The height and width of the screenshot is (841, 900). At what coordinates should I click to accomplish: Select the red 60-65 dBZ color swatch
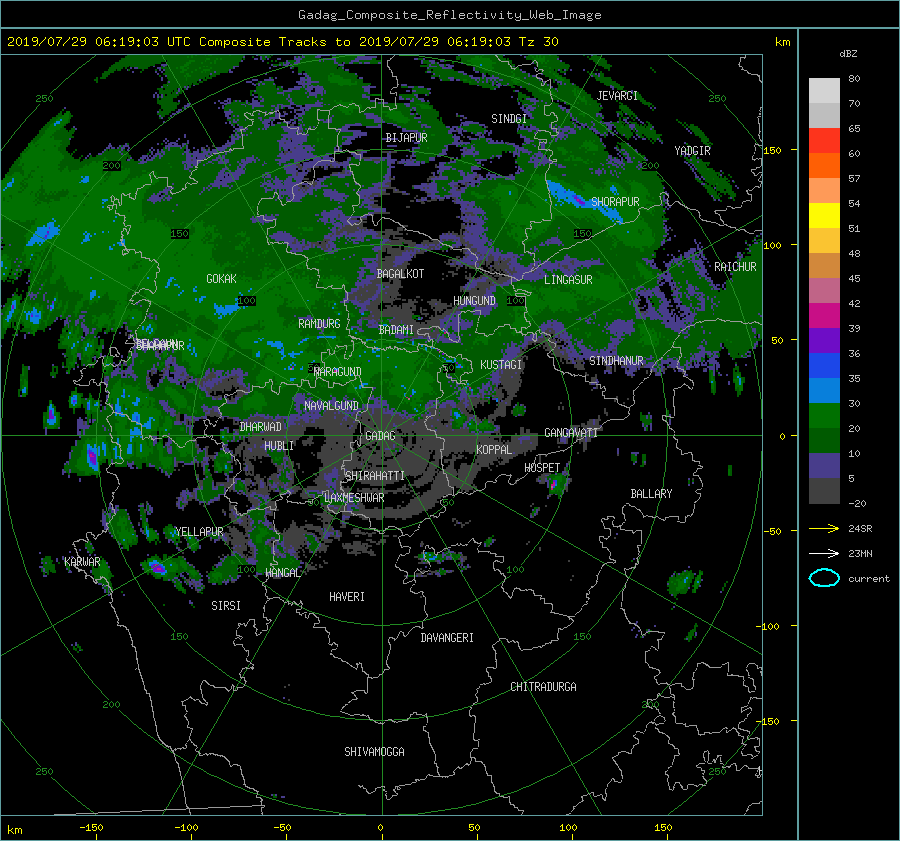point(824,140)
